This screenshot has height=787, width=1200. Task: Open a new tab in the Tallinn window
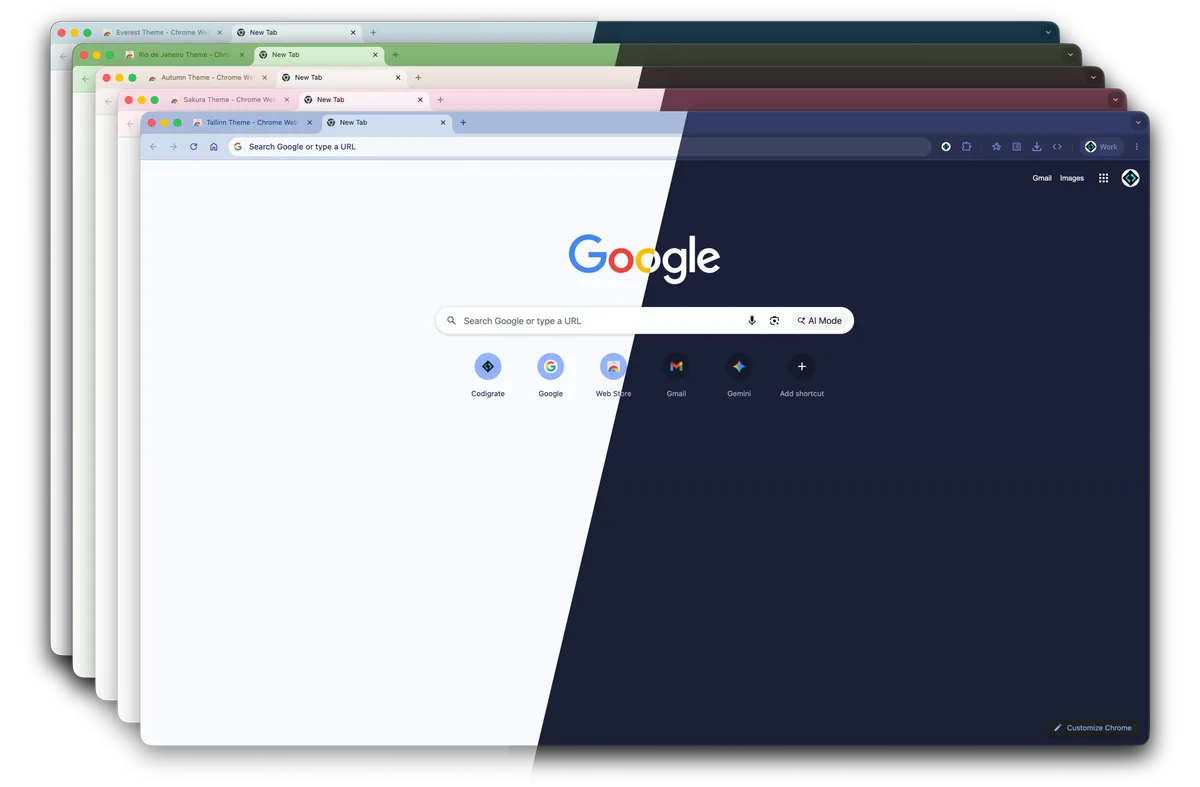pyautogui.click(x=463, y=123)
